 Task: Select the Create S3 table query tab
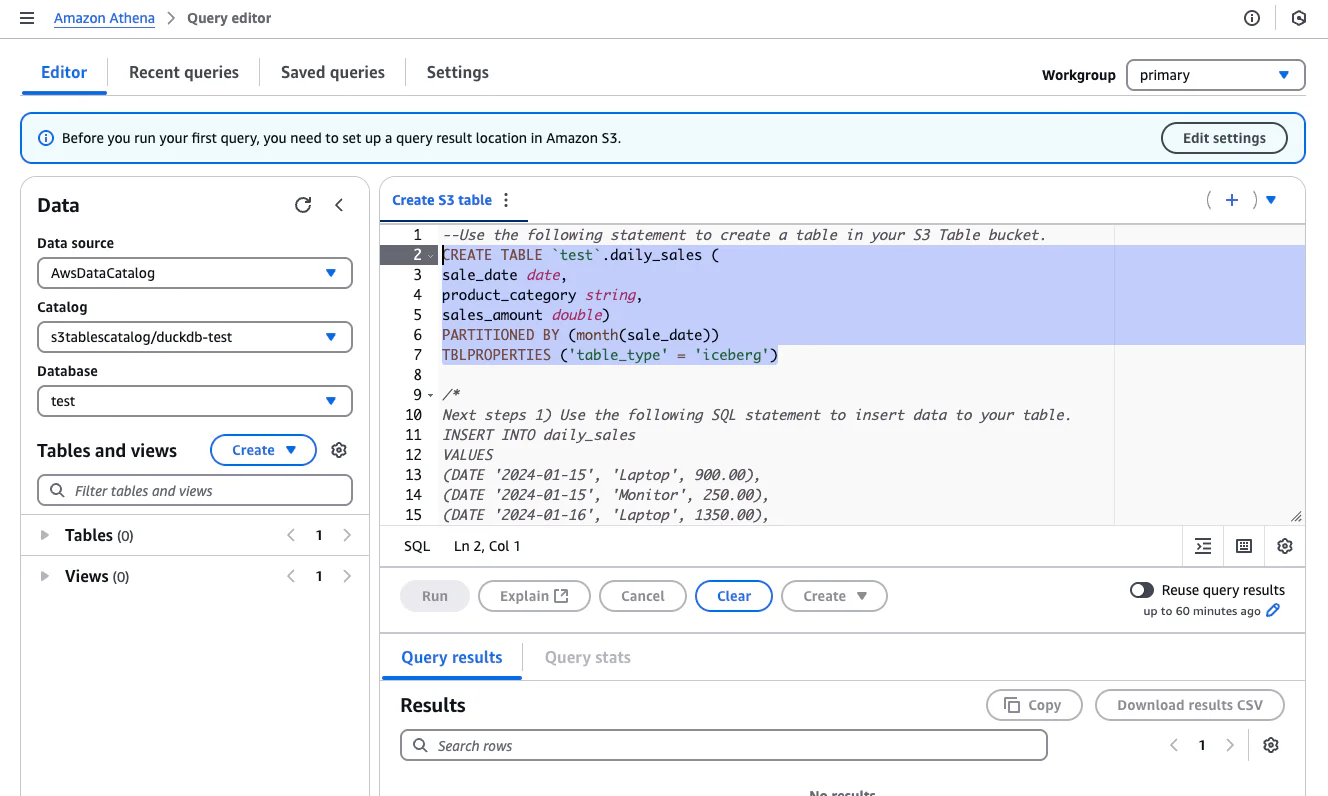442,200
